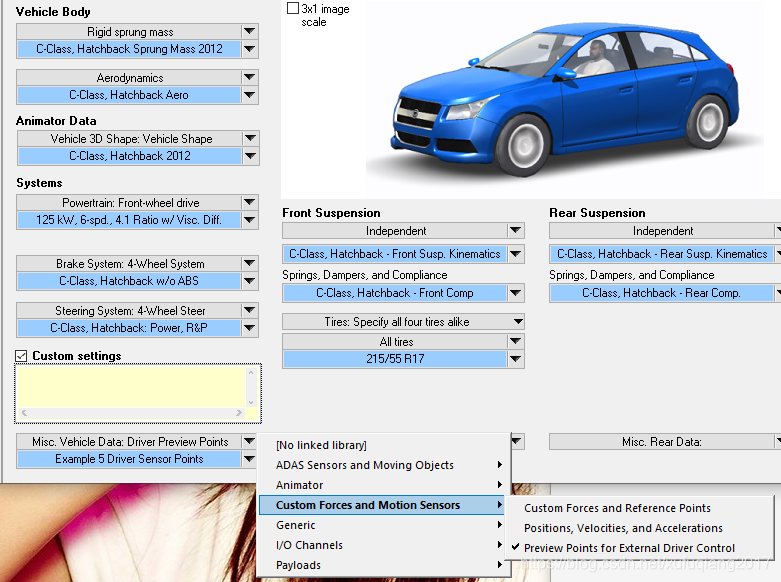Viewport: 781px width, 582px height.
Task: Open dropdown next to Front Susp. Kinematics
Action: point(516,254)
